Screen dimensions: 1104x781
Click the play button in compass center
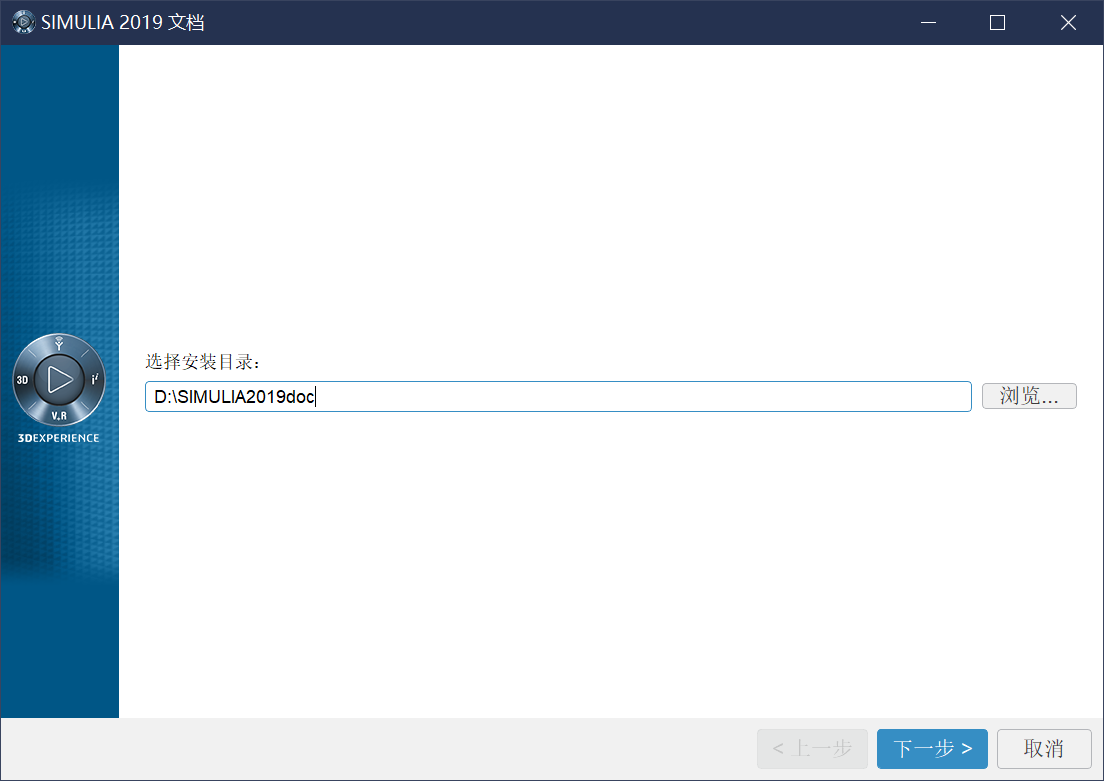point(59,380)
